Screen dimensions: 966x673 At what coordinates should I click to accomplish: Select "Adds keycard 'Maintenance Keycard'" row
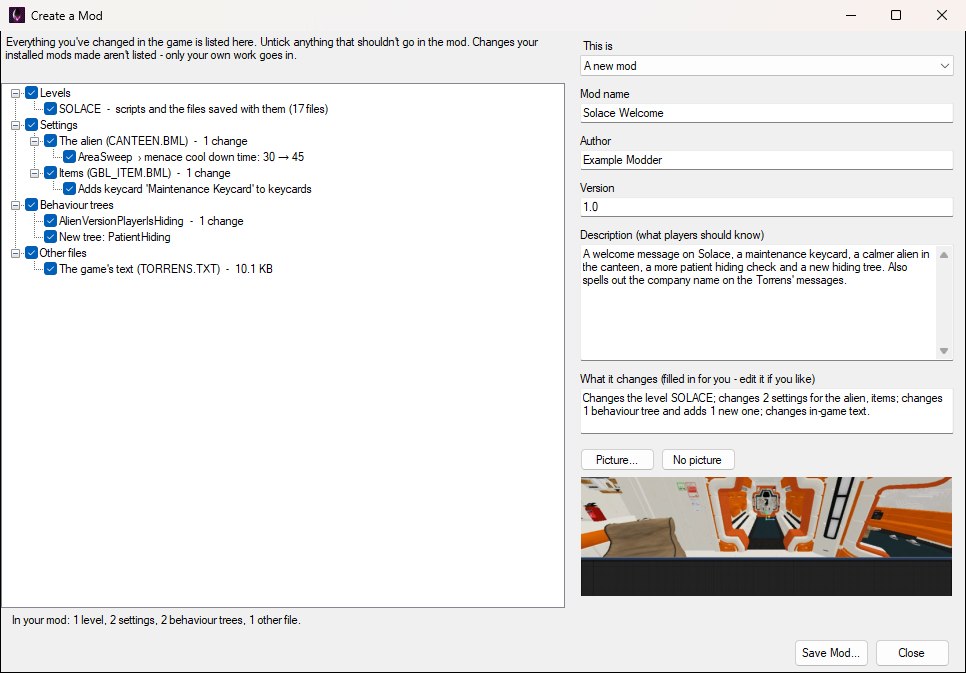click(195, 189)
